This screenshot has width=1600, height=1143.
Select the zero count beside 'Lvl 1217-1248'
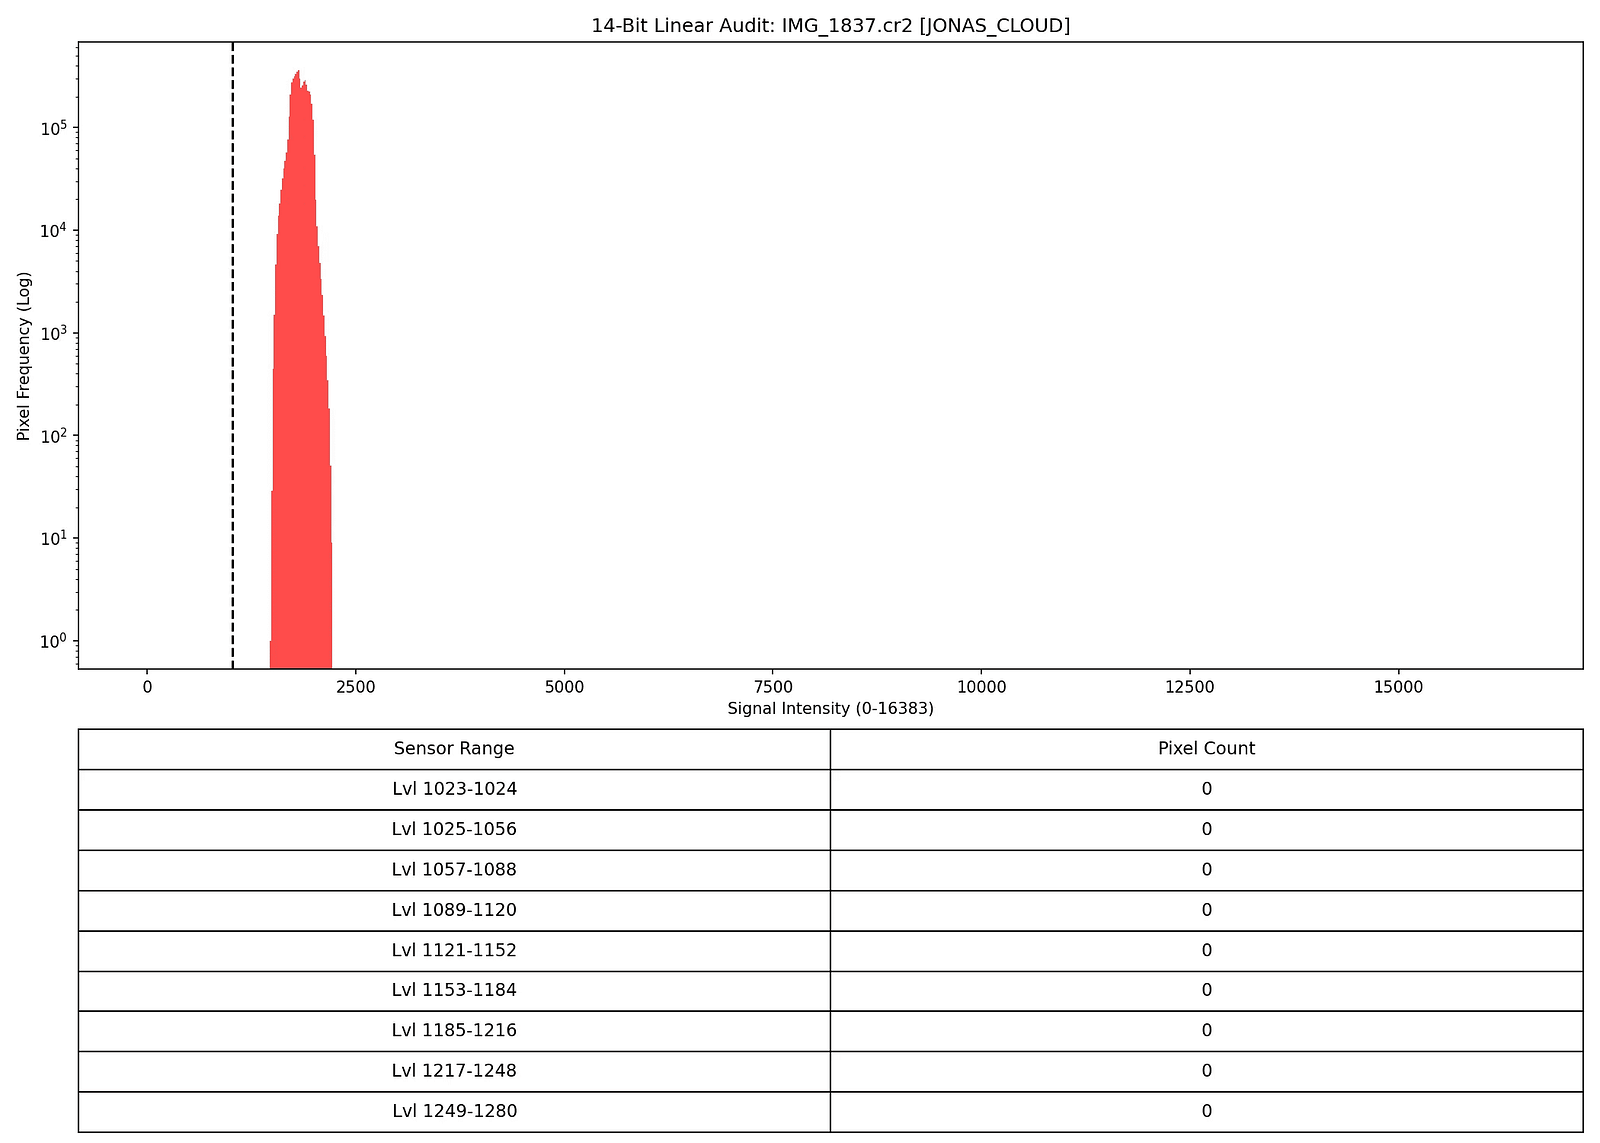click(x=1205, y=1070)
